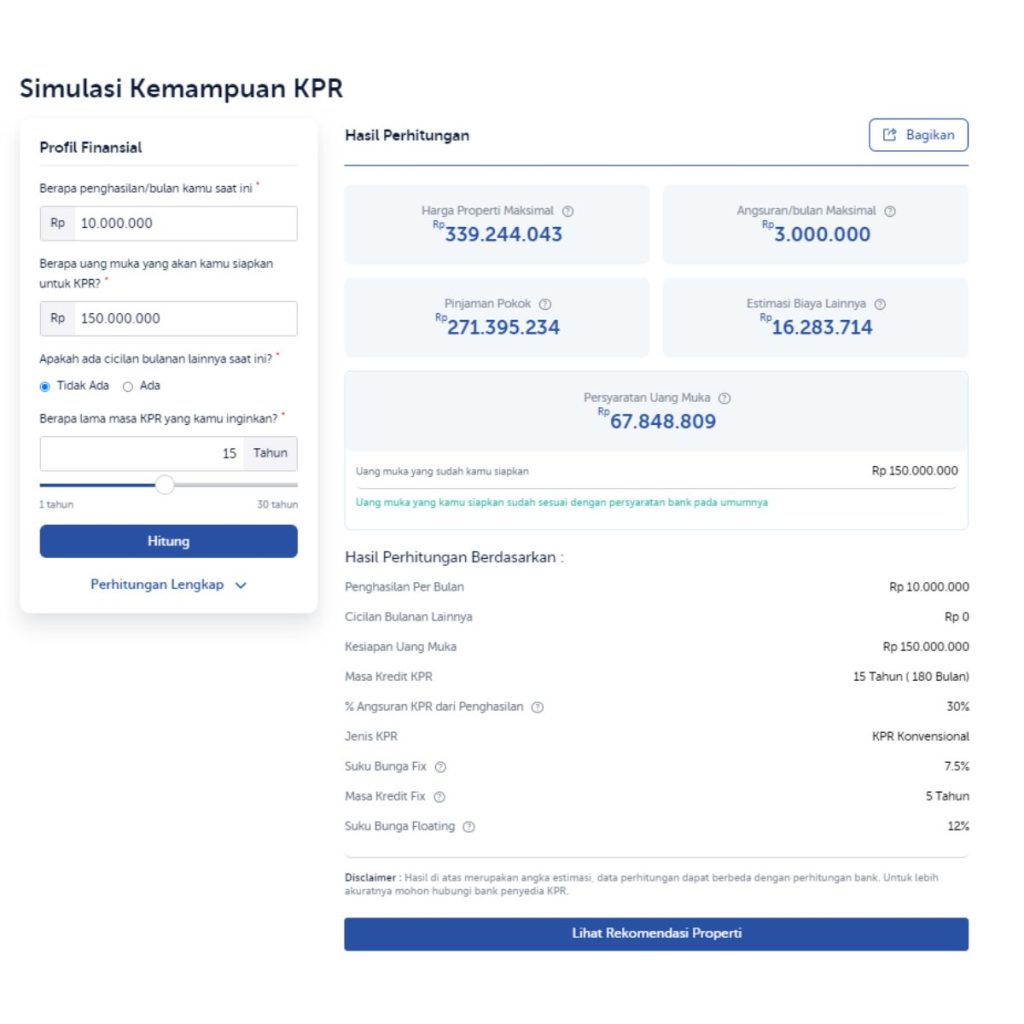Screen dimensions: 1024x1024
Task: Focus the monthly income input field
Action: pos(185,224)
